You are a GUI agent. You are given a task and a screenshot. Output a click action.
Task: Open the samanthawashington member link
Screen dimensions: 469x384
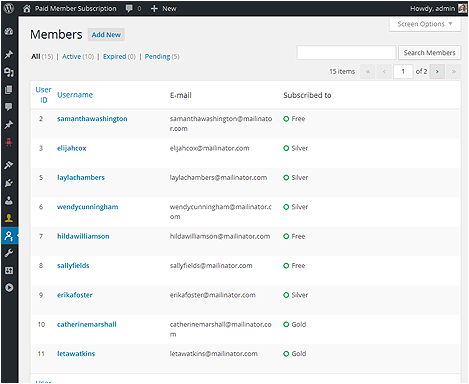tap(92, 119)
